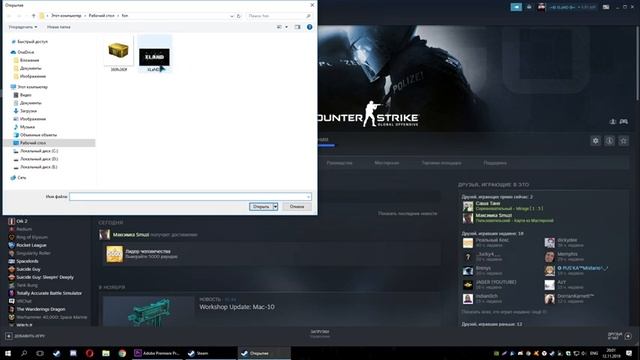Switch to Adobe Premiere Pro taskbar button
The height and width of the screenshot is (360, 640).
click(157, 353)
